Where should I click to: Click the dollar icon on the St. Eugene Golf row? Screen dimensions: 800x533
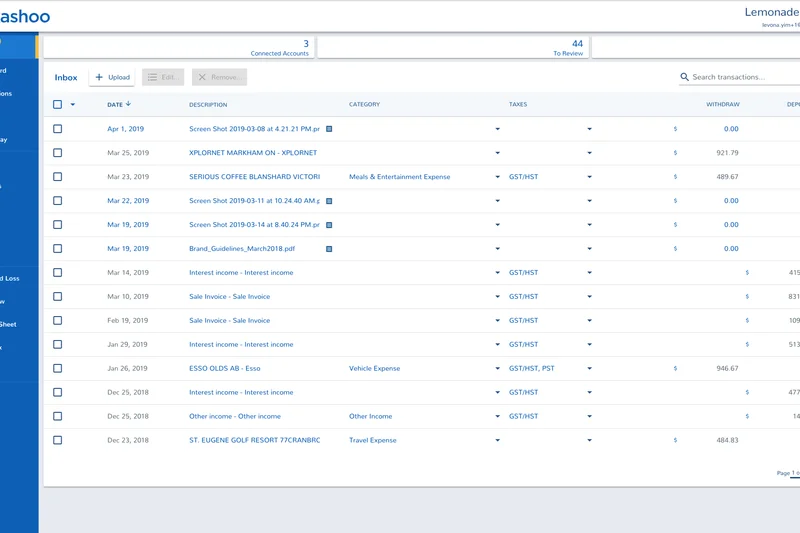pyautogui.click(x=675, y=441)
